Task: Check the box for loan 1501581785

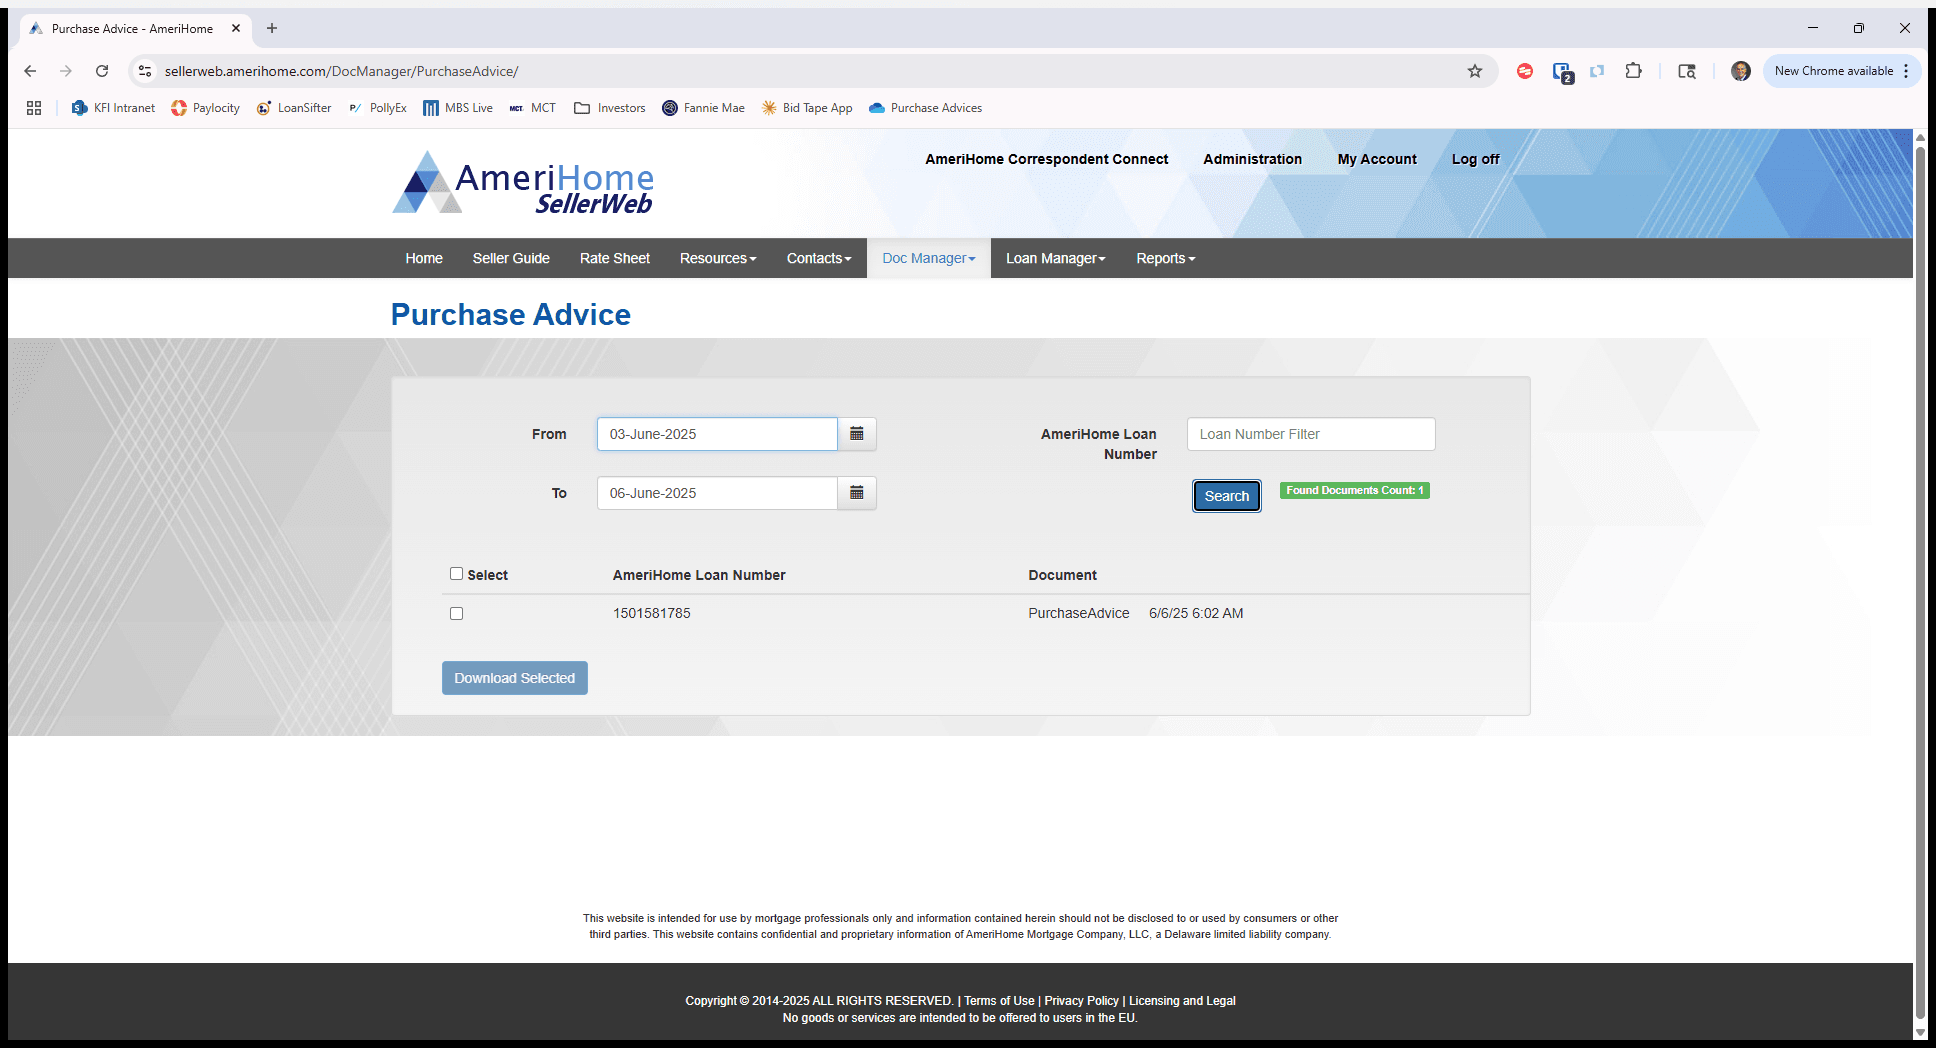Action: point(456,613)
